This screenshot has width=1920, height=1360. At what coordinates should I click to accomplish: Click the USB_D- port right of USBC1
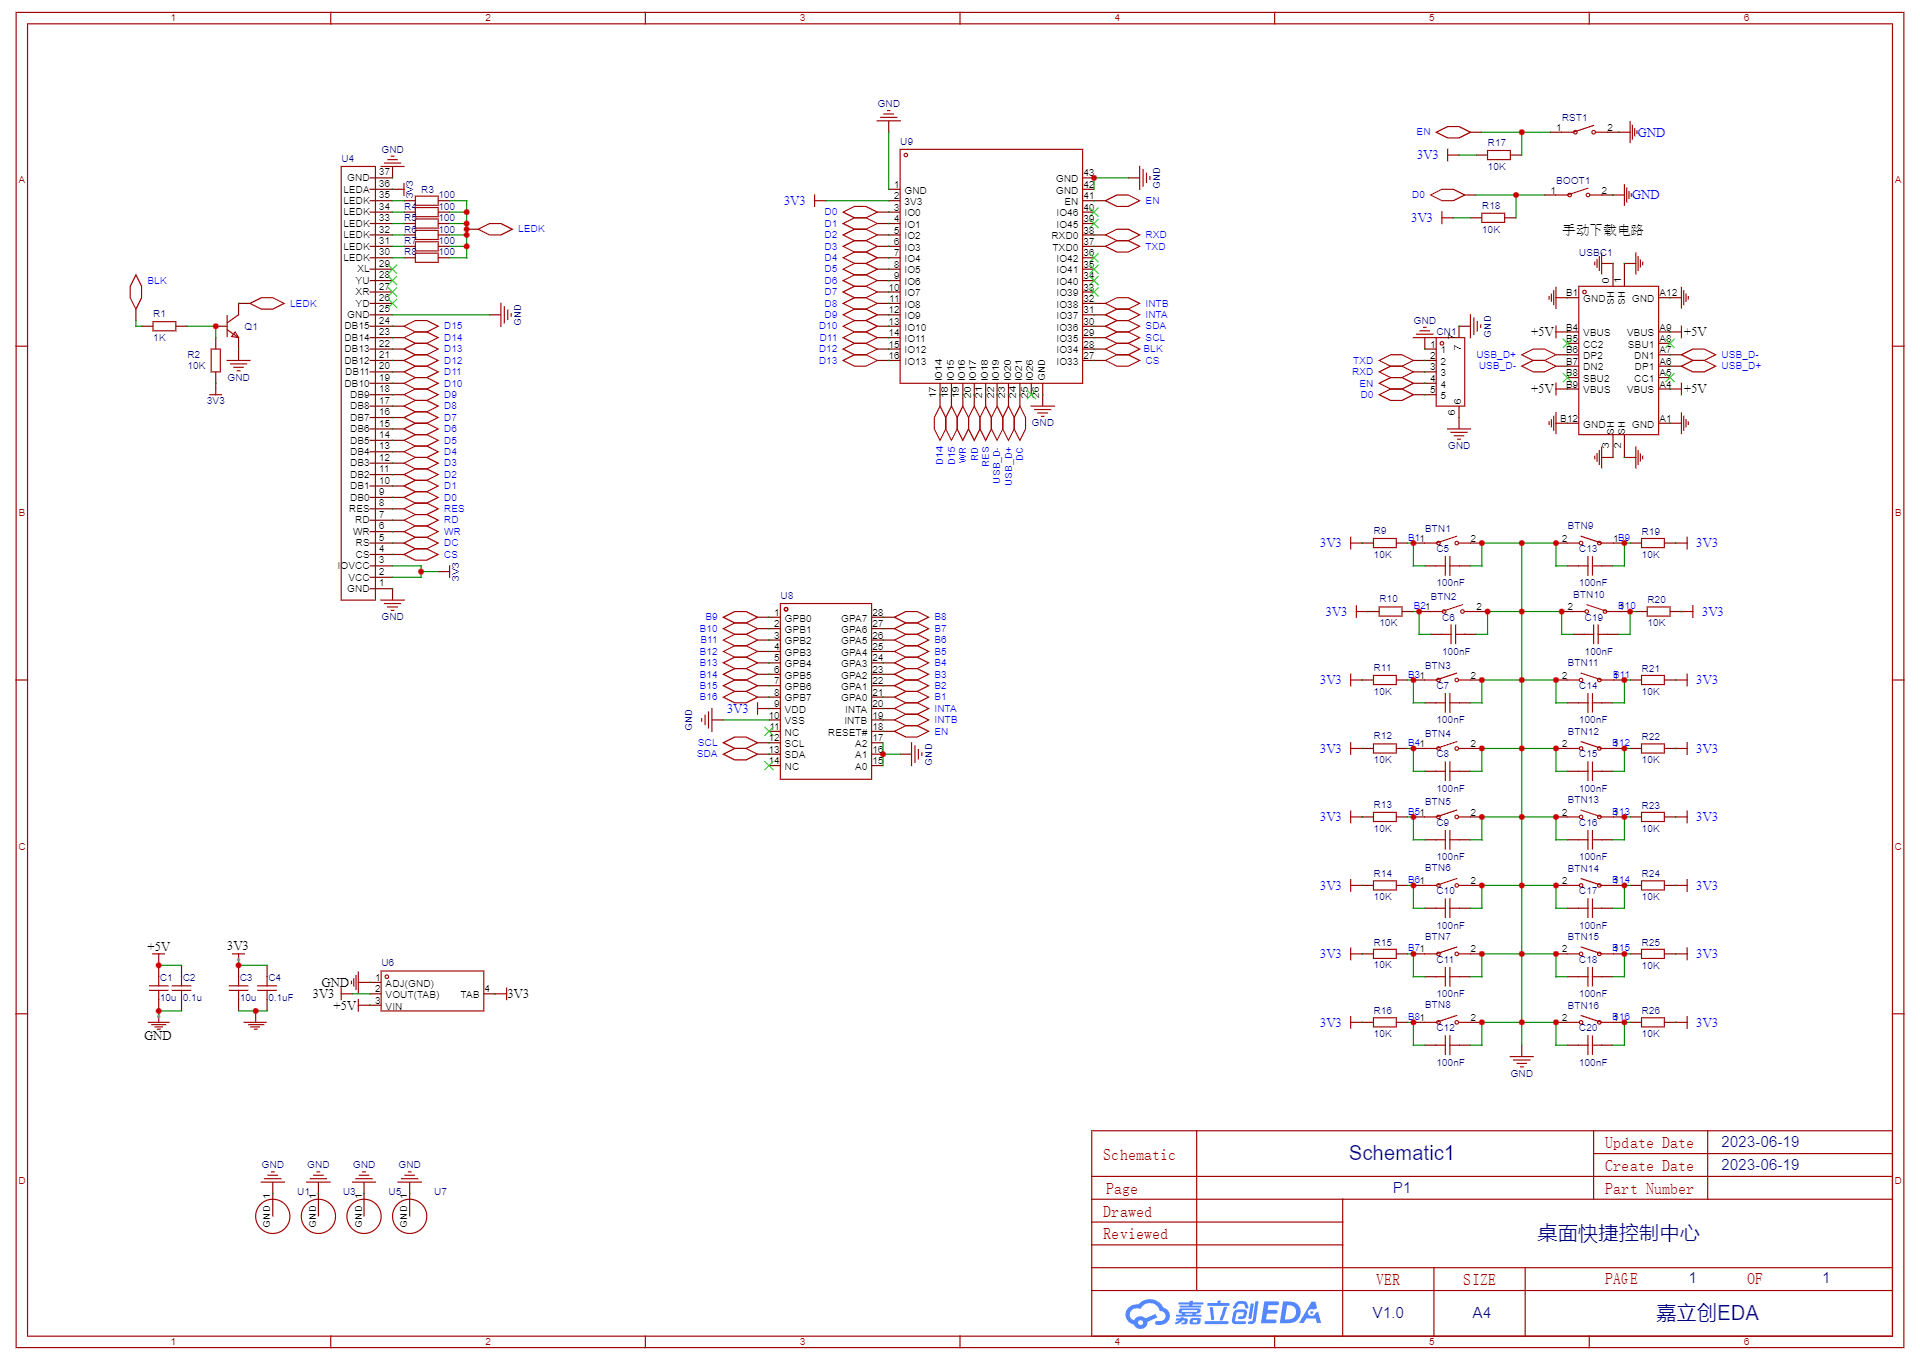(x=1699, y=355)
